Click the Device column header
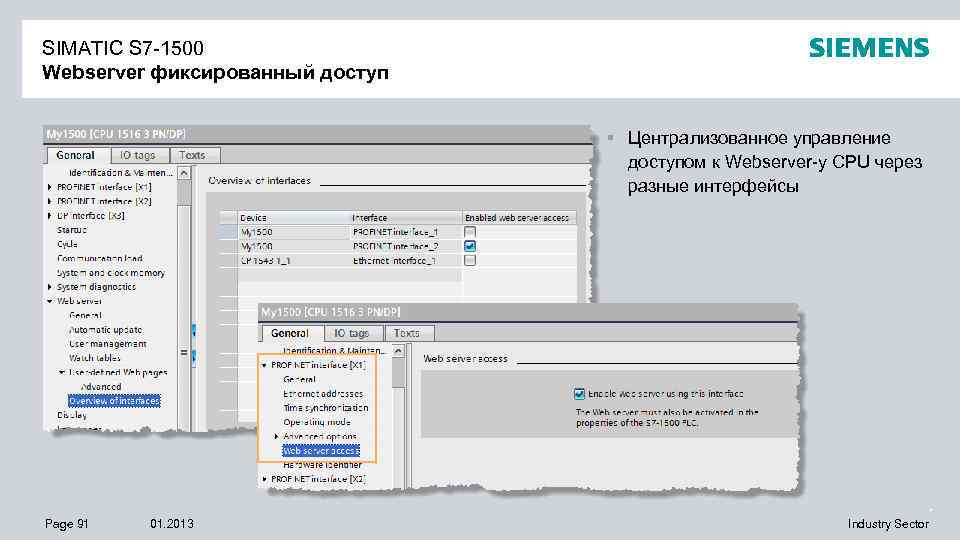 293,218
